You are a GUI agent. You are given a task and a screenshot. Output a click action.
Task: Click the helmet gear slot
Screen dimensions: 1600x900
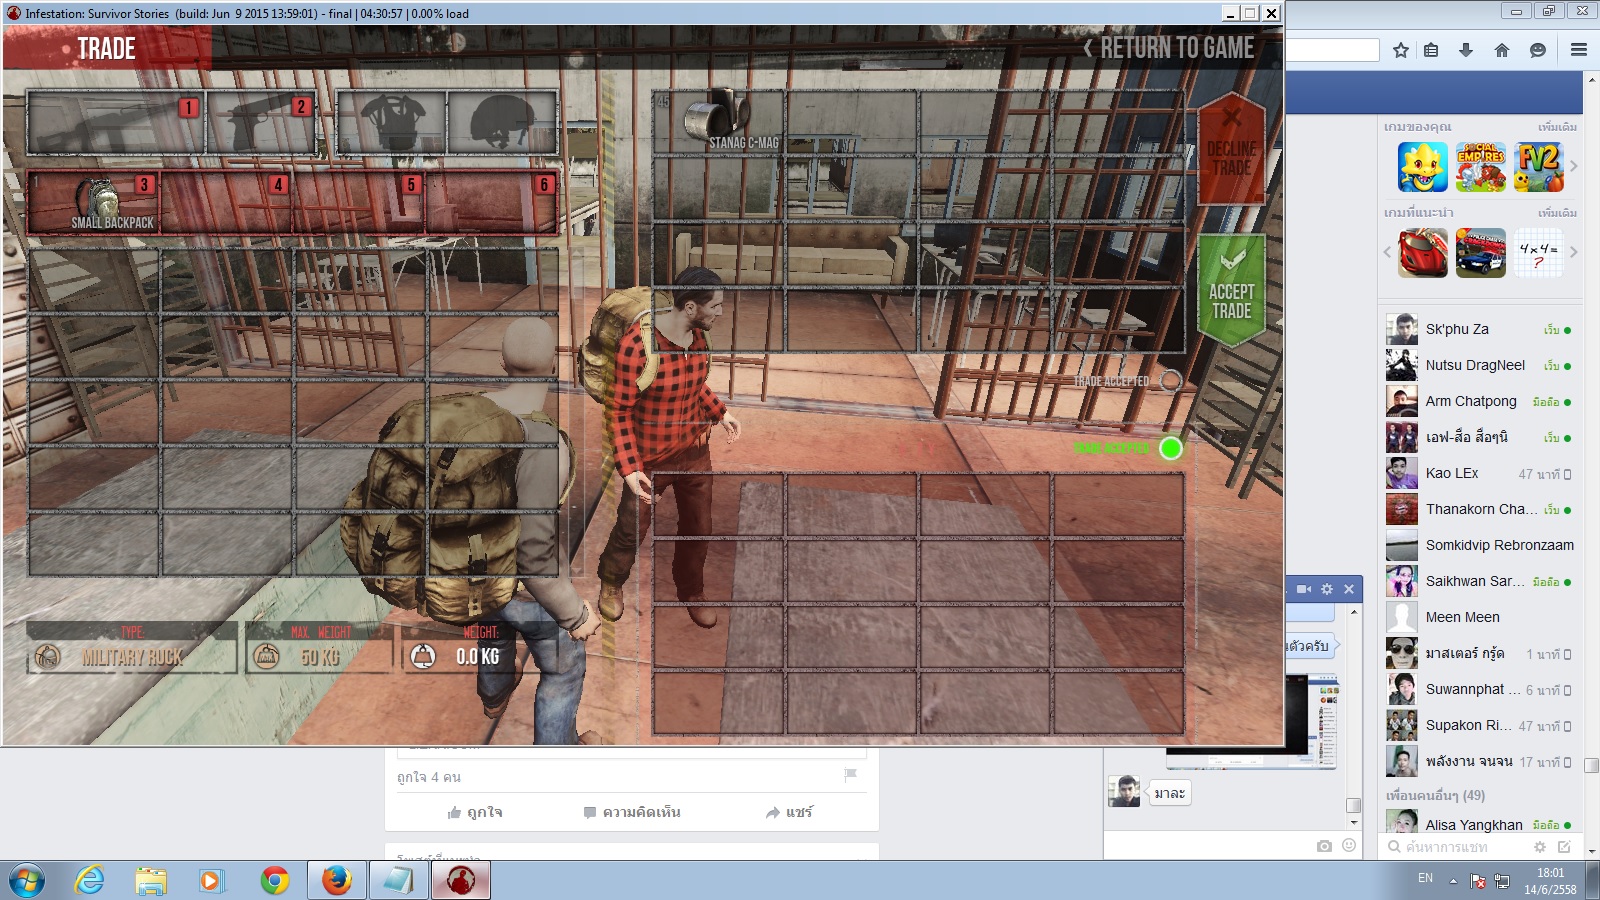pyautogui.click(x=502, y=123)
